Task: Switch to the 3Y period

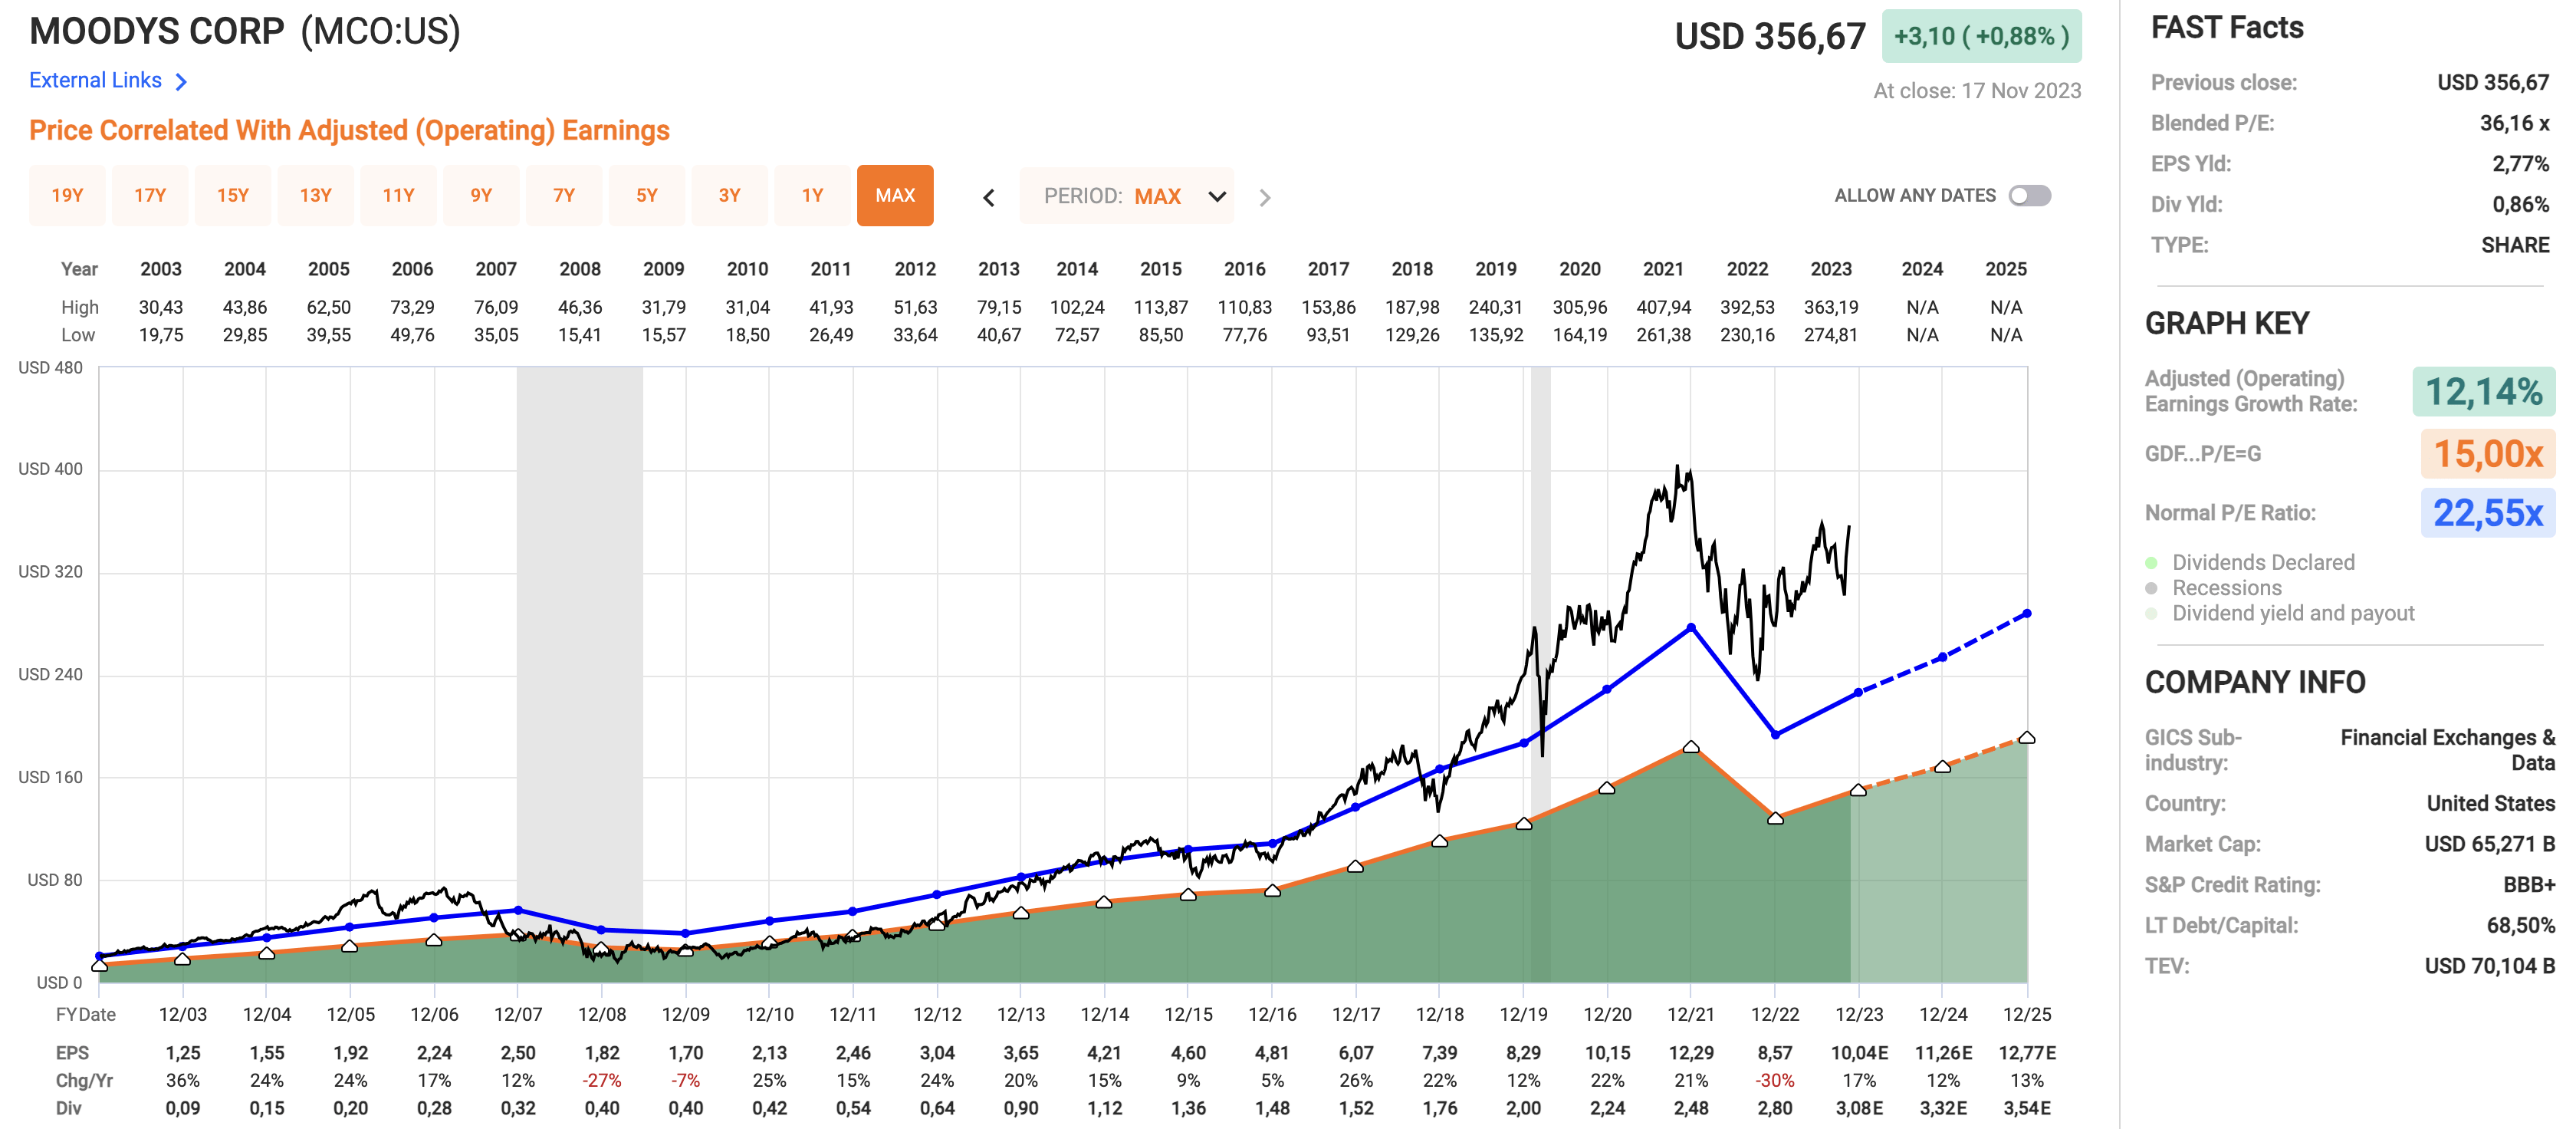Action: pos(730,195)
